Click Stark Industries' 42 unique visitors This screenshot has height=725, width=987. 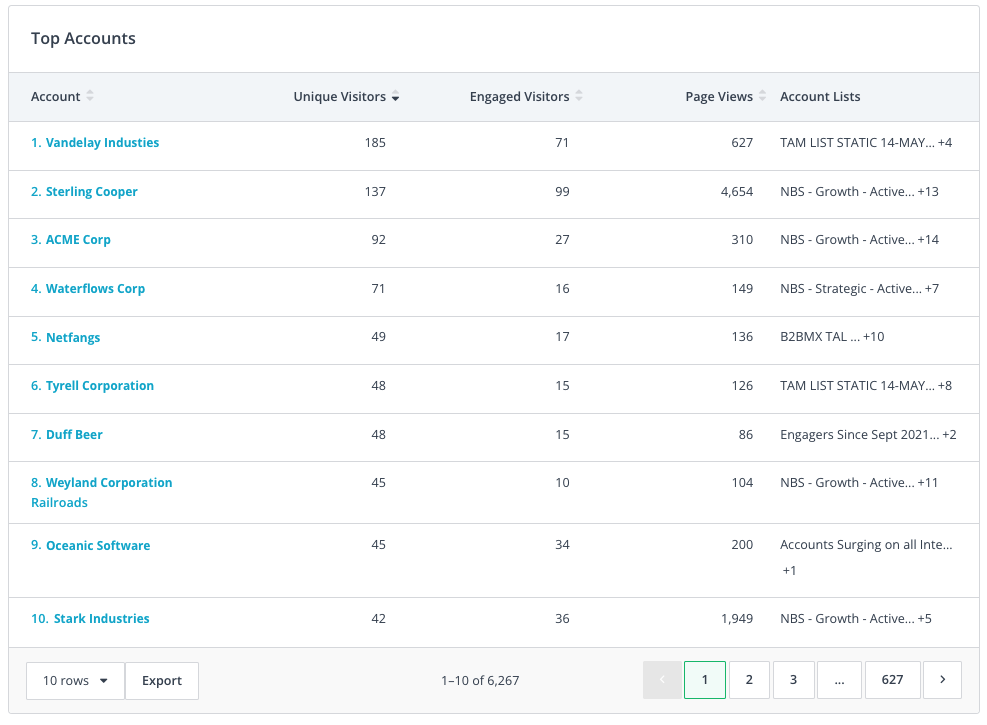pos(378,619)
